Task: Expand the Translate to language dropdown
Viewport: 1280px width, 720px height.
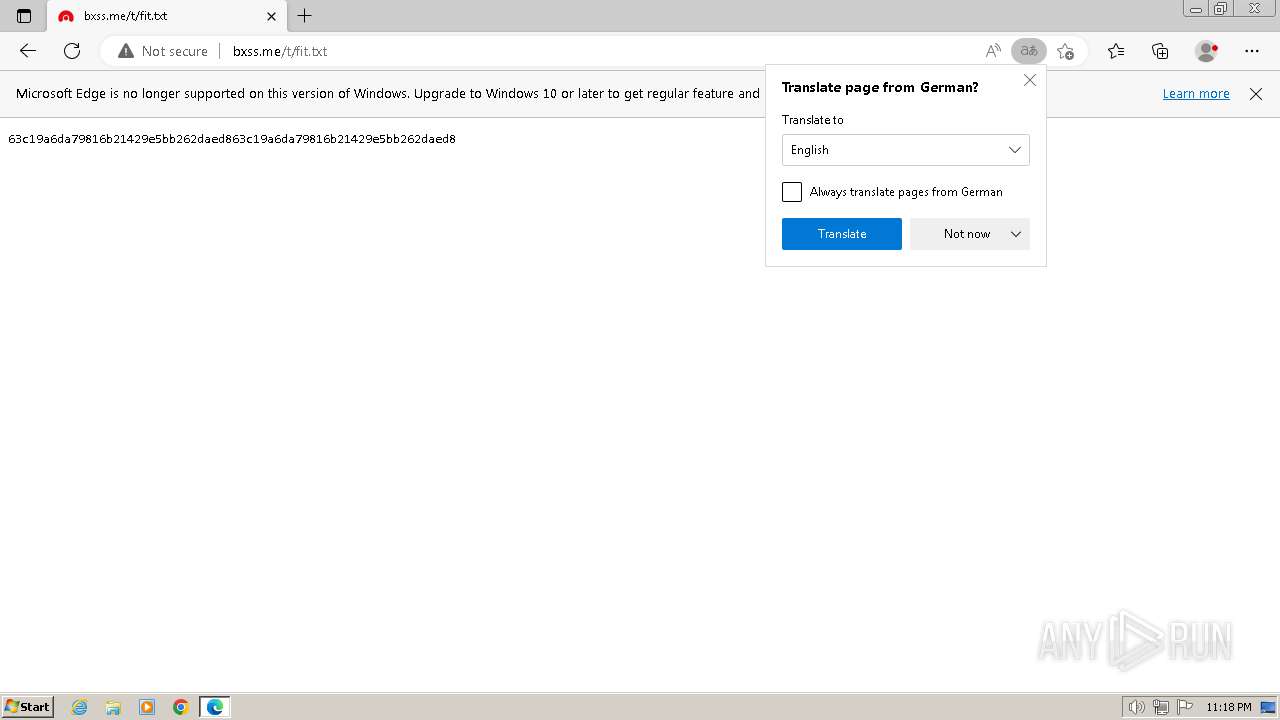Action: tap(906, 150)
